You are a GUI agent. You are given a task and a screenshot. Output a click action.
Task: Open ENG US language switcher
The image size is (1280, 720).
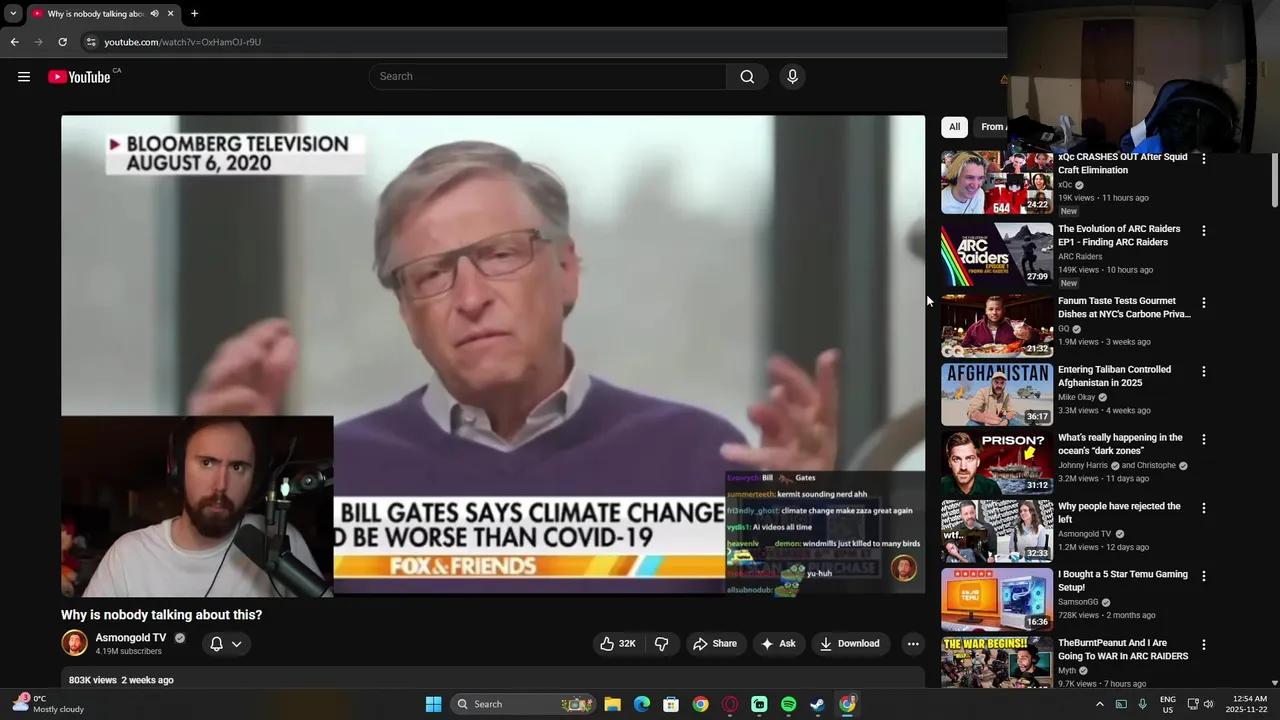pos(1167,704)
